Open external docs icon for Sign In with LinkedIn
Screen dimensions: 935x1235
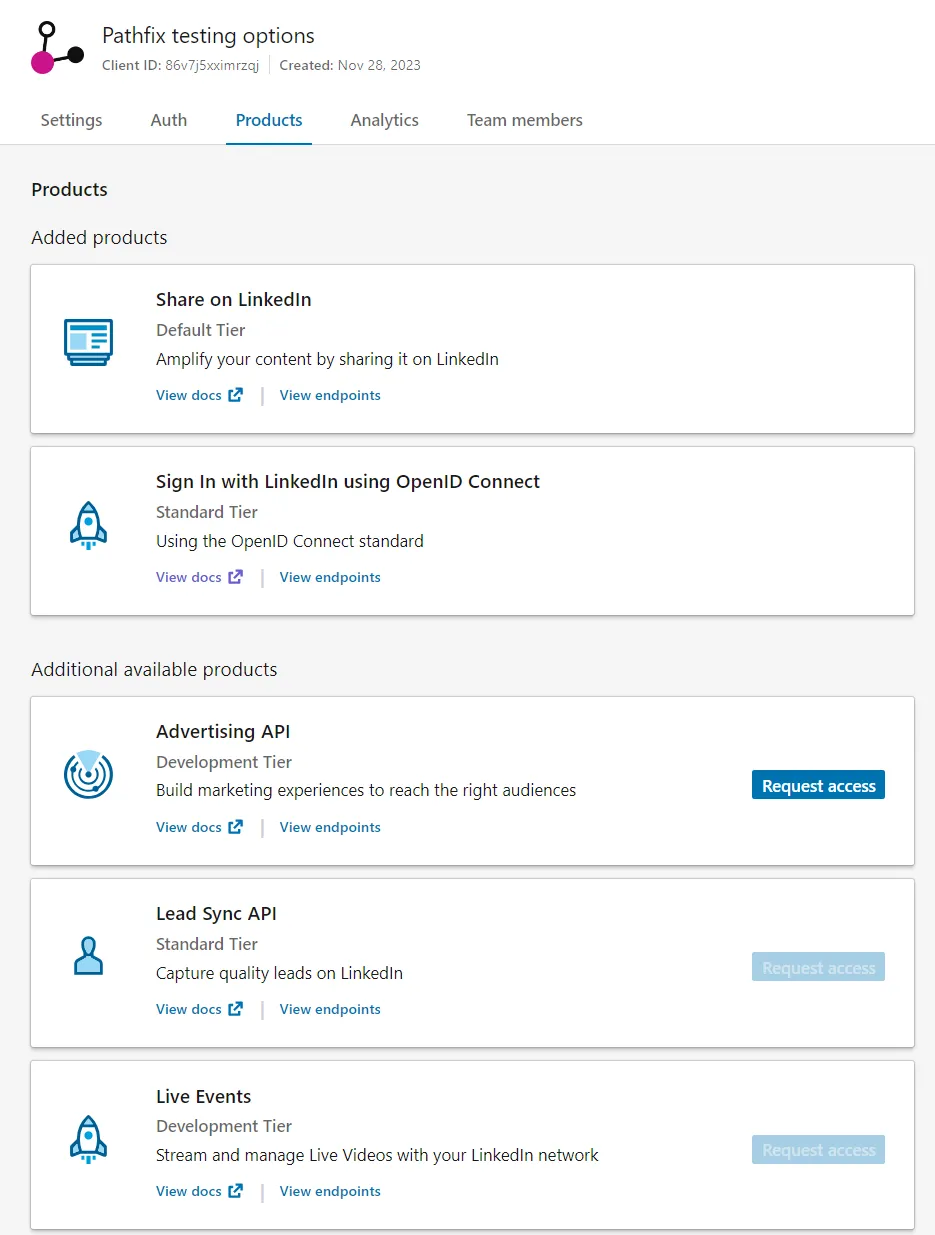pyautogui.click(x=235, y=577)
